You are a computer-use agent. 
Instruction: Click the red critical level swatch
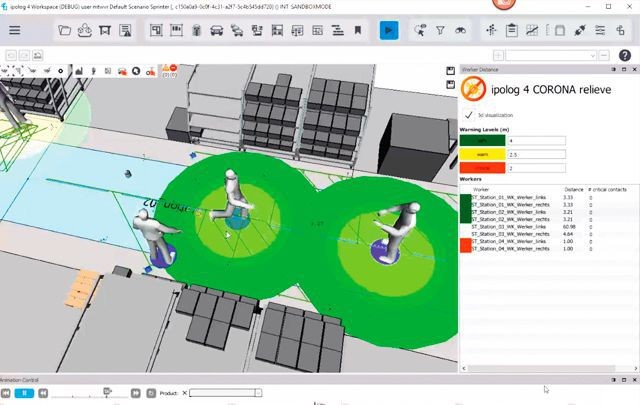(482, 168)
